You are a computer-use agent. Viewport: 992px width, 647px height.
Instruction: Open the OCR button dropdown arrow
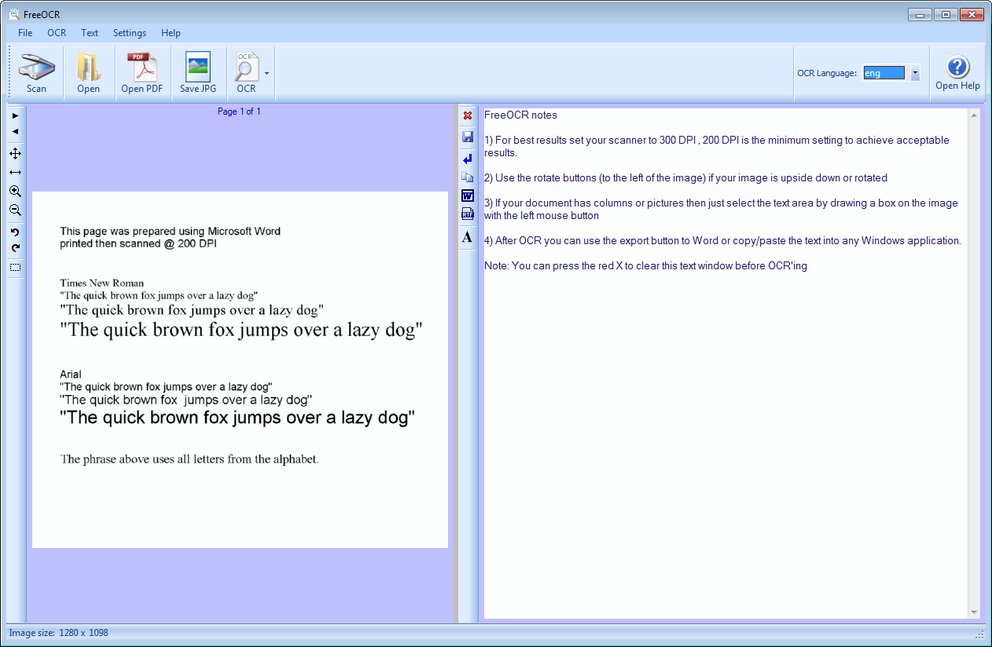tap(266, 74)
